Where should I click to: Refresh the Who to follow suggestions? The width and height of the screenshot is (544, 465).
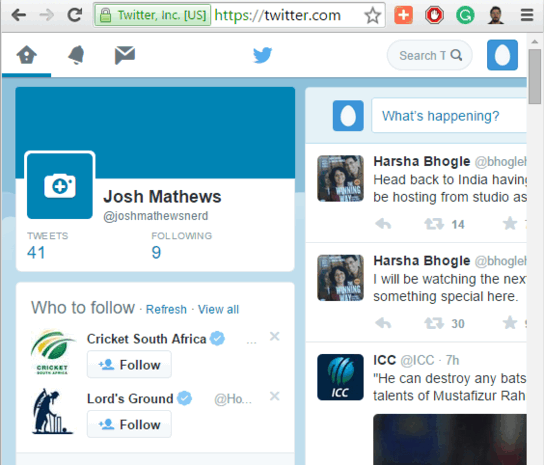(166, 309)
